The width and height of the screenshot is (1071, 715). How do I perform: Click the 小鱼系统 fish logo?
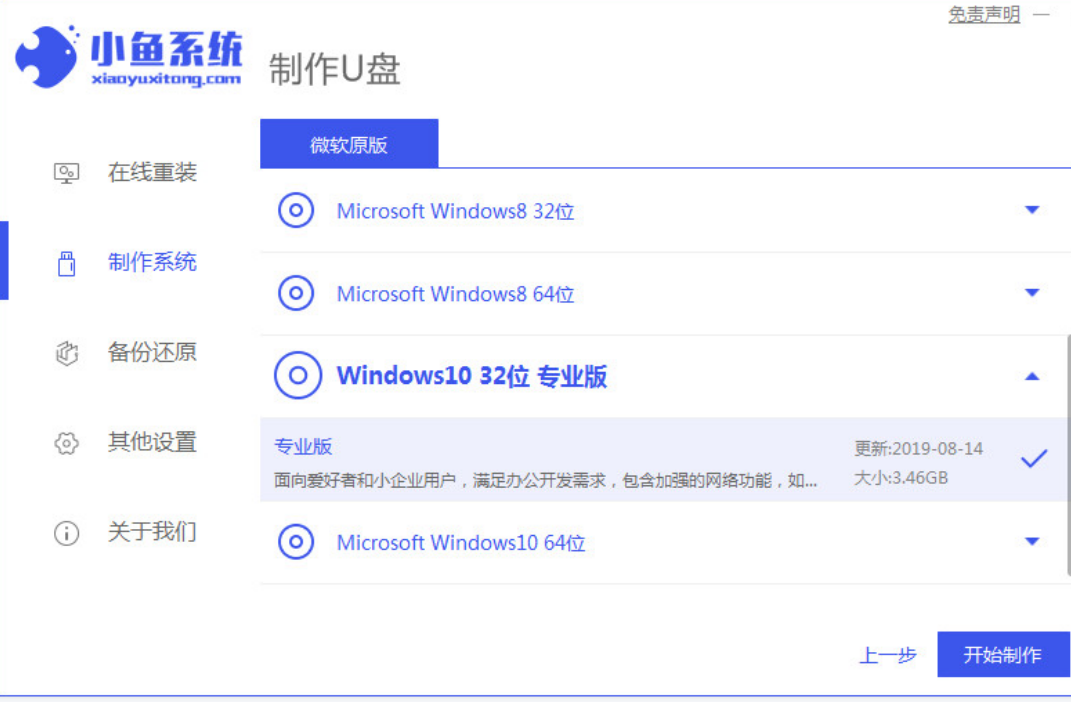pyautogui.click(x=48, y=57)
